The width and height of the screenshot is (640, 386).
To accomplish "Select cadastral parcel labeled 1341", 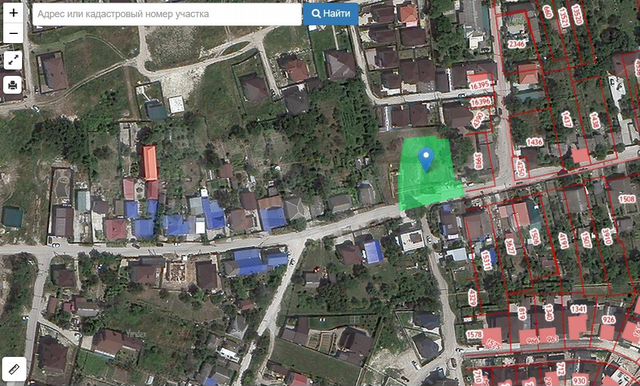I will pos(578,309).
